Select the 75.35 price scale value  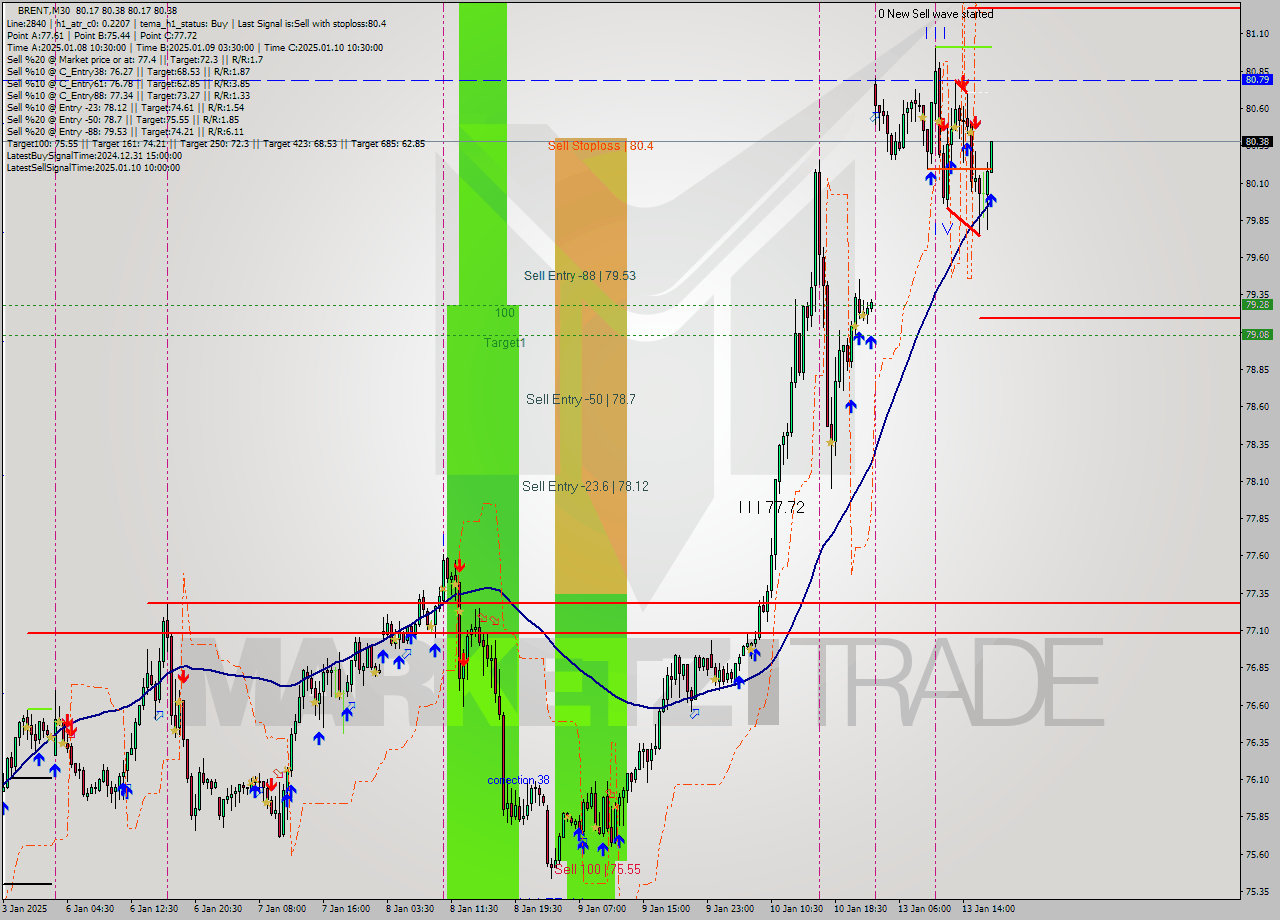(1257, 891)
